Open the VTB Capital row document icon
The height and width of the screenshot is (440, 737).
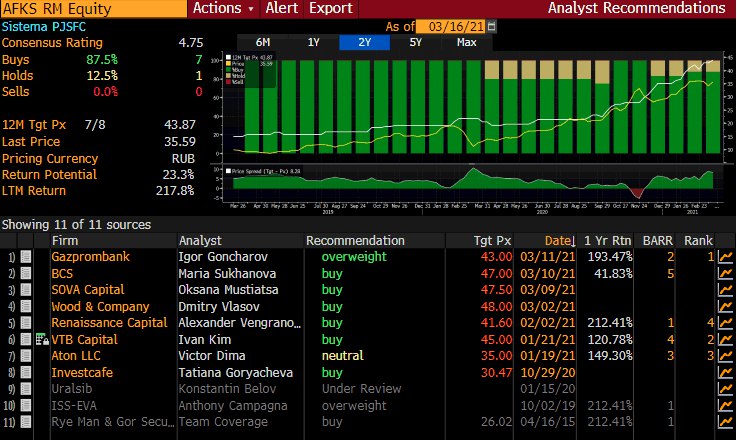pos(26,339)
